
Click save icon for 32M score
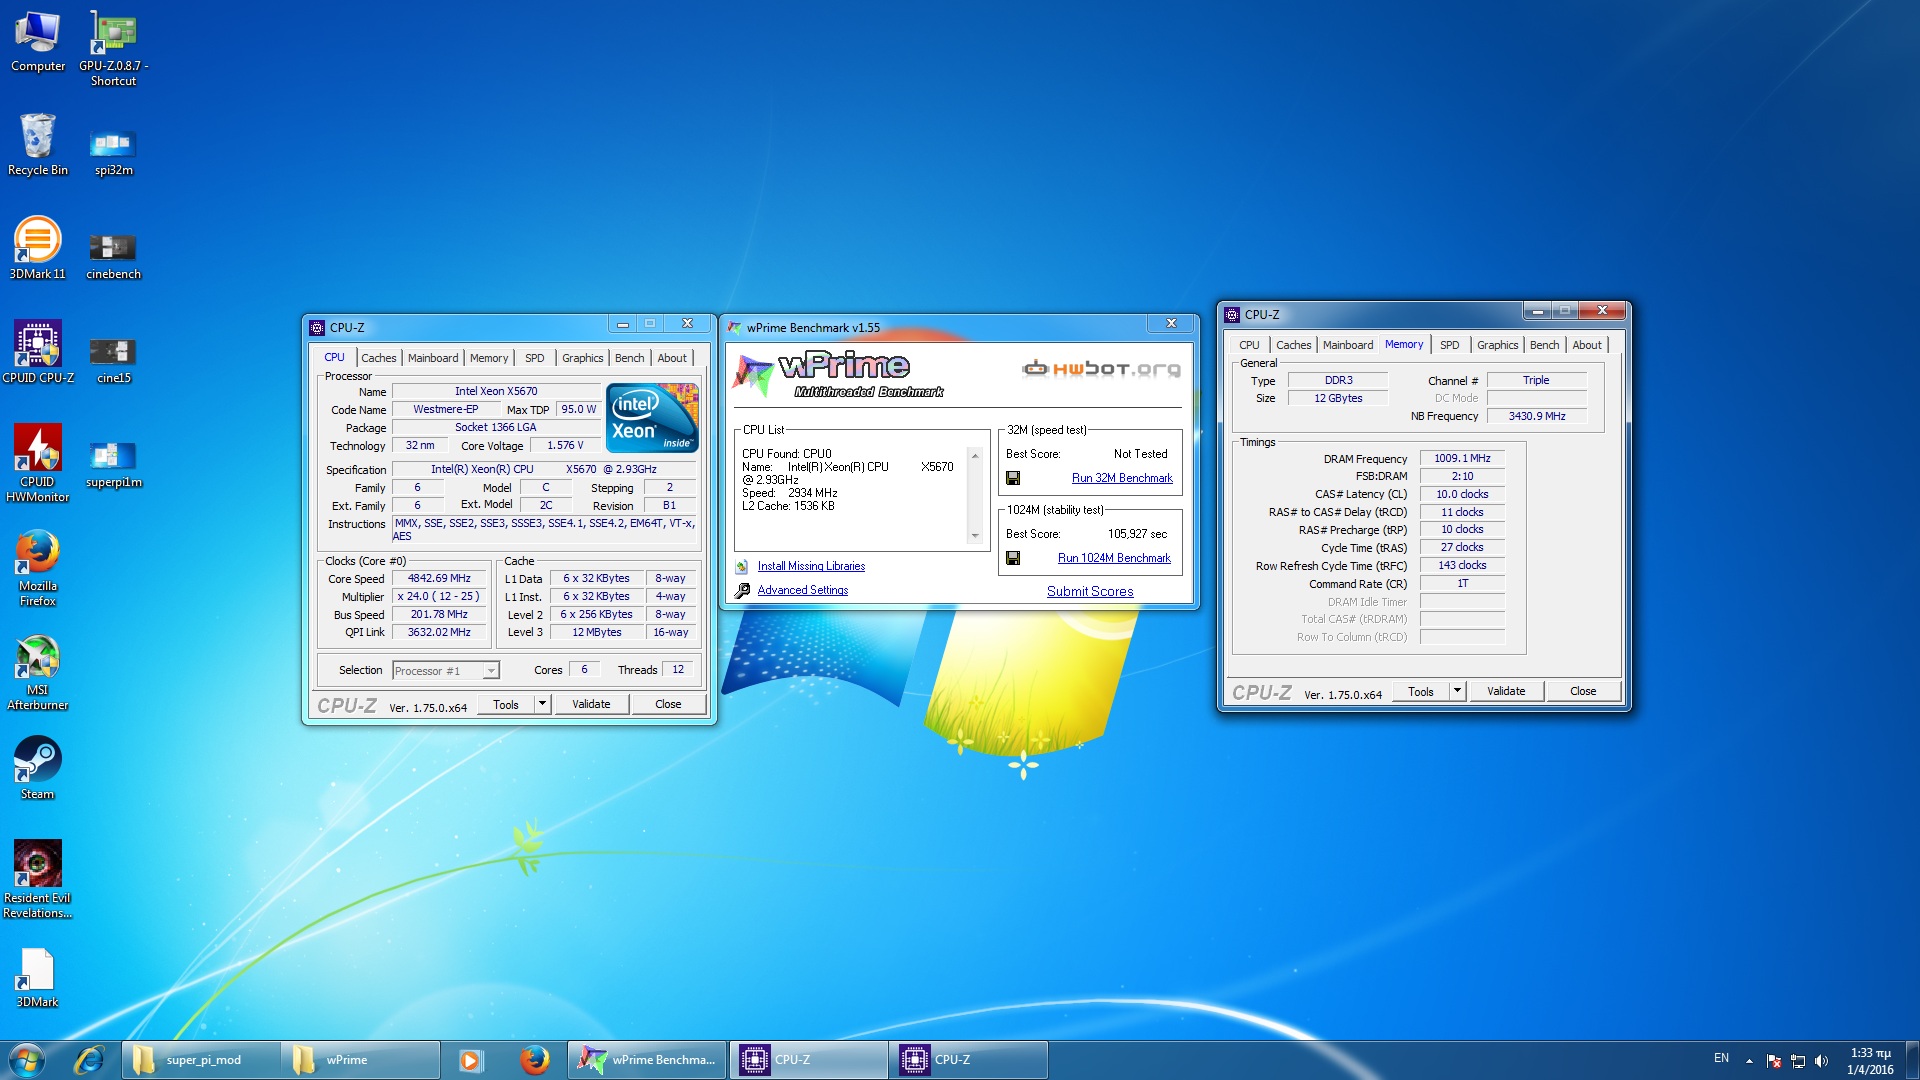pos(1013,478)
